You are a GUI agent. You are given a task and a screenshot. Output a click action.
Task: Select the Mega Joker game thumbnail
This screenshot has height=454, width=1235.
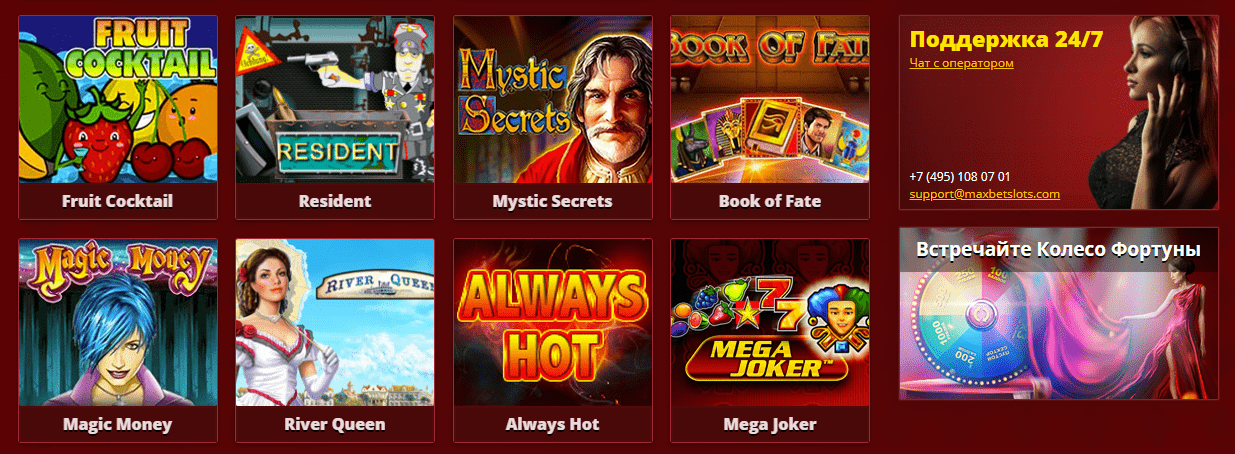[x=770, y=322]
